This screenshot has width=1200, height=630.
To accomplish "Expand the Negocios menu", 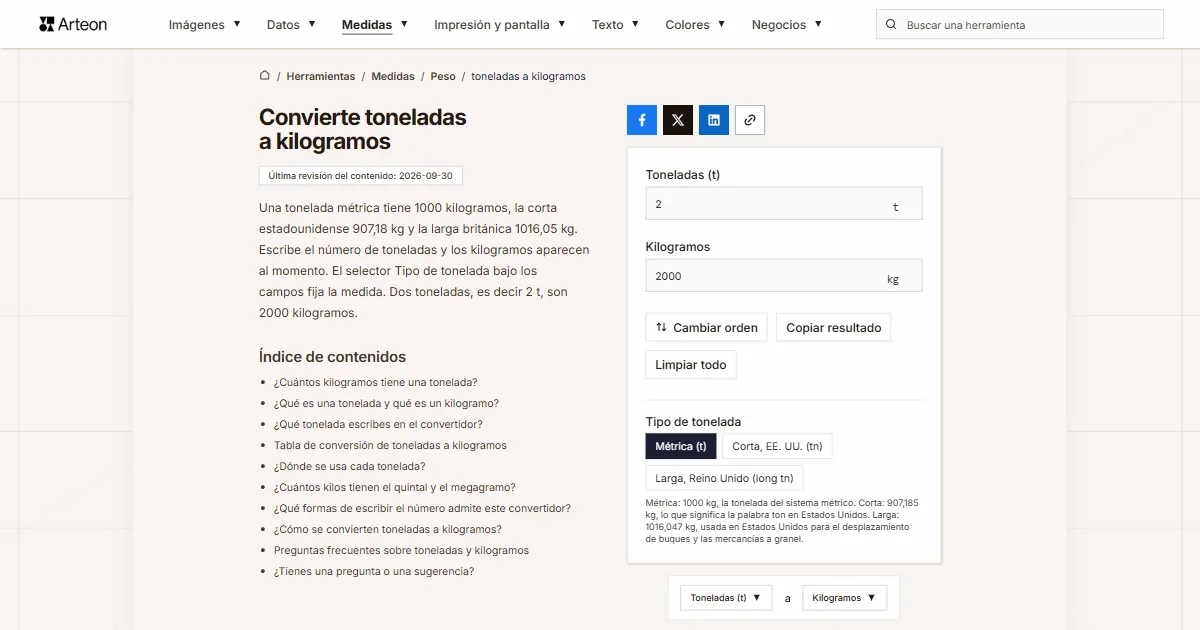I will 787,24.
